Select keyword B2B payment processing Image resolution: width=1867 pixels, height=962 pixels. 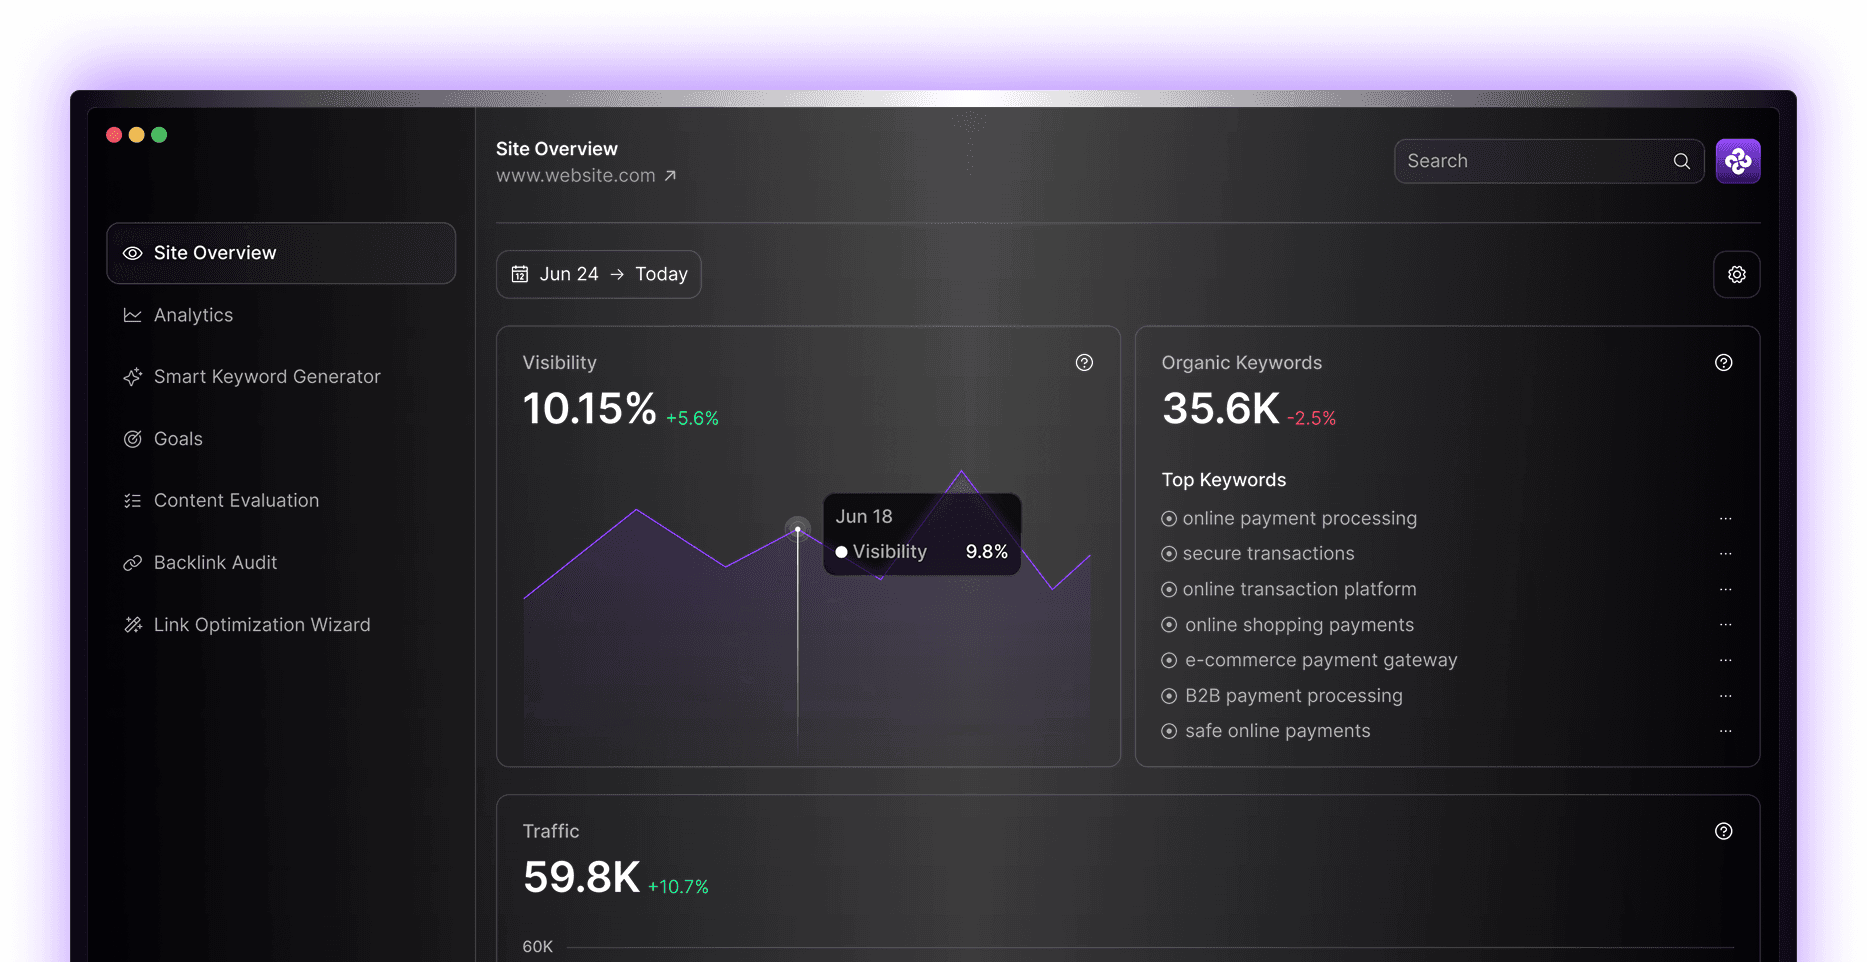(1294, 696)
